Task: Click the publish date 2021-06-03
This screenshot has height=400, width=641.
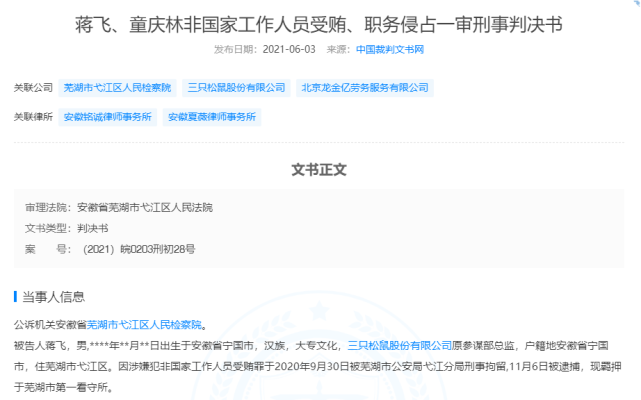Action: click(x=289, y=49)
